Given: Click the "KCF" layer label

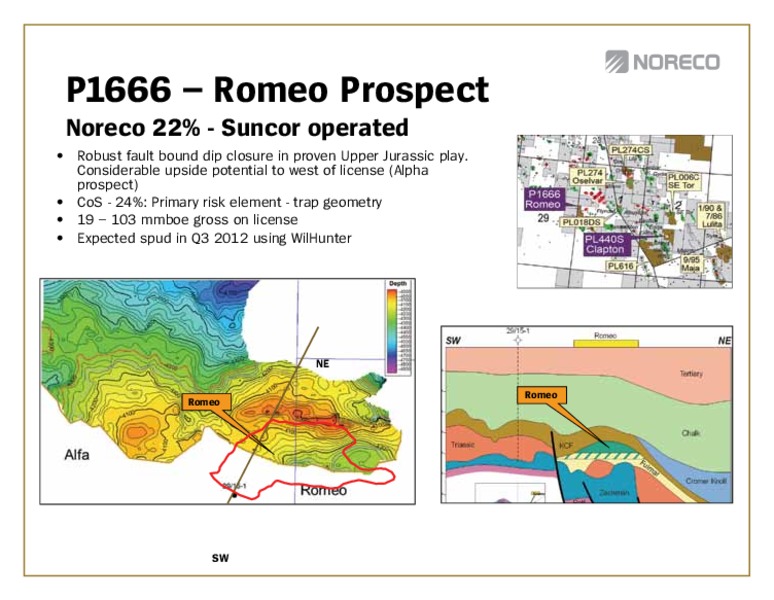Looking at the screenshot, I should coord(566,446).
